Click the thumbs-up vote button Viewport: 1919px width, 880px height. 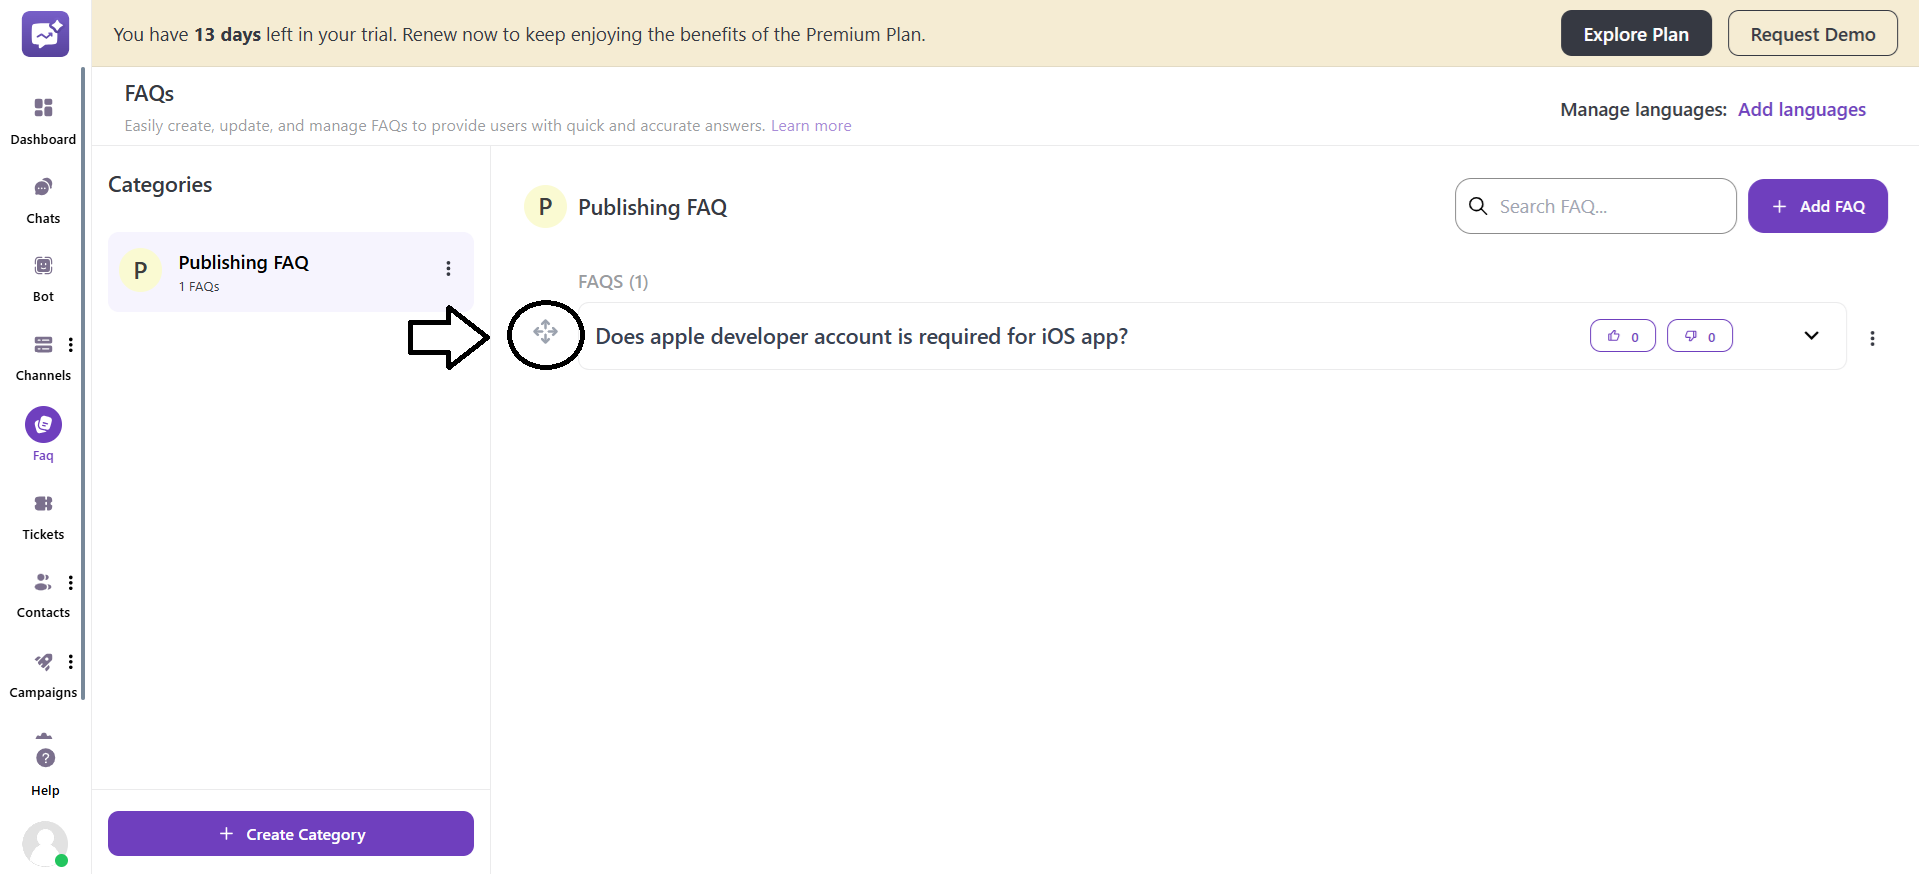[x=1622, y=336]
